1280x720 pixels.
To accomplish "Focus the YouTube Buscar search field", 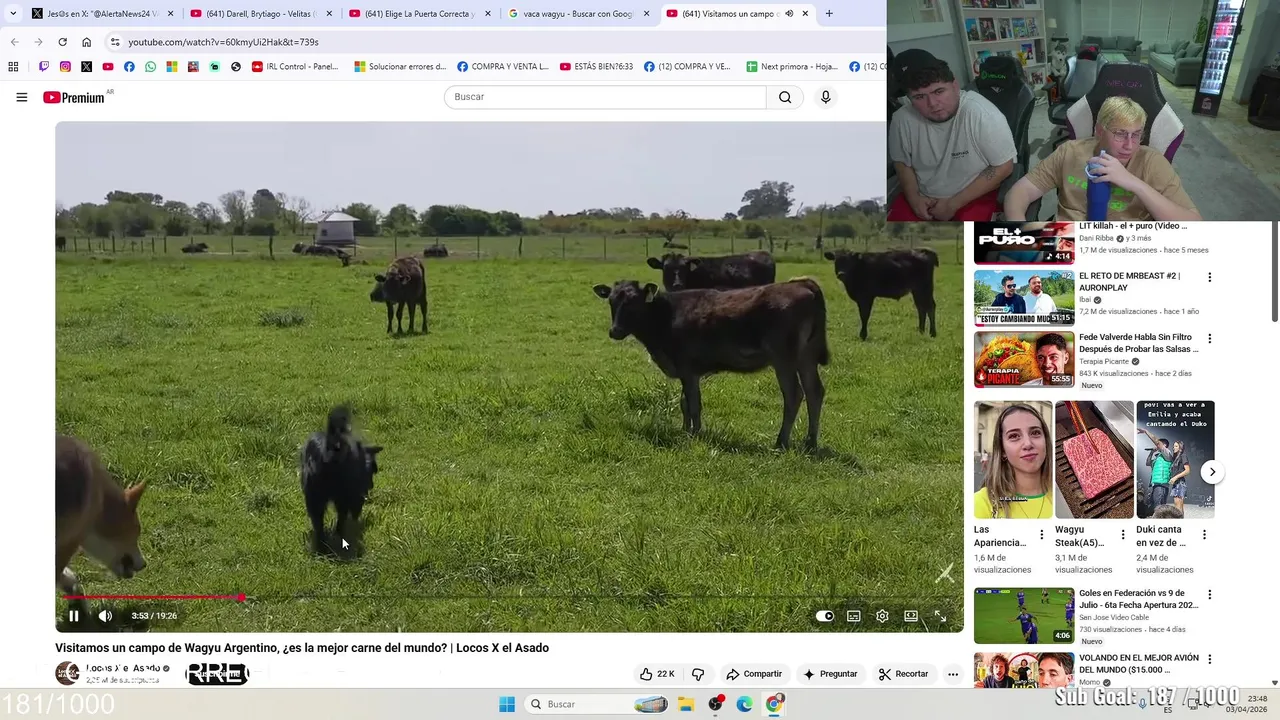I will pos(605,97).
